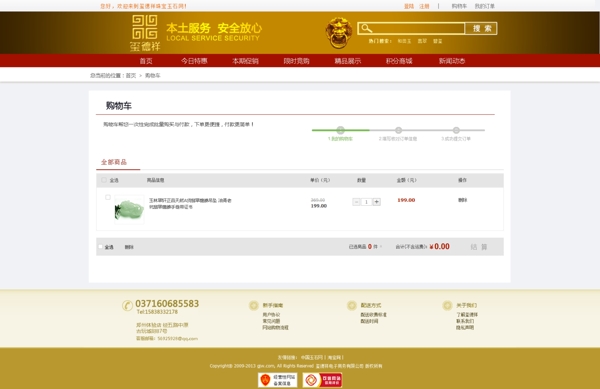Check the jade pendant item checkbox
Screen dimensions: 600x389
[108, 197]
